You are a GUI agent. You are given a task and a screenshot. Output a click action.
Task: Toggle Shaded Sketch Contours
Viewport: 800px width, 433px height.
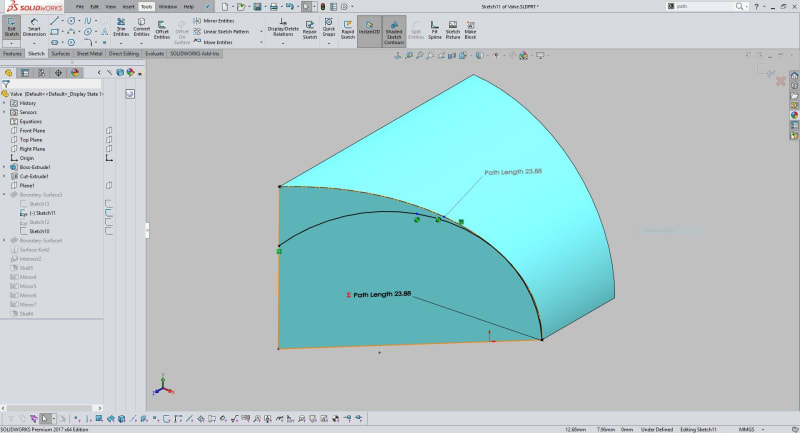pyautogui.click(x=394, y=32)
